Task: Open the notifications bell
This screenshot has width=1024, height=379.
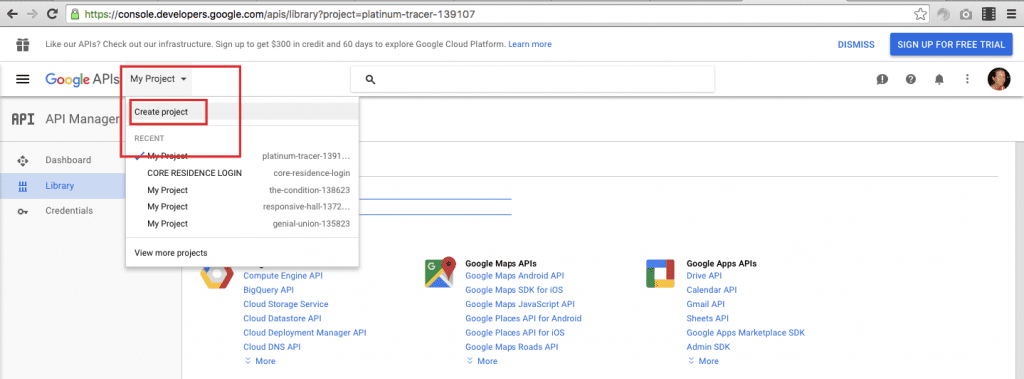Action: [939, 79]
